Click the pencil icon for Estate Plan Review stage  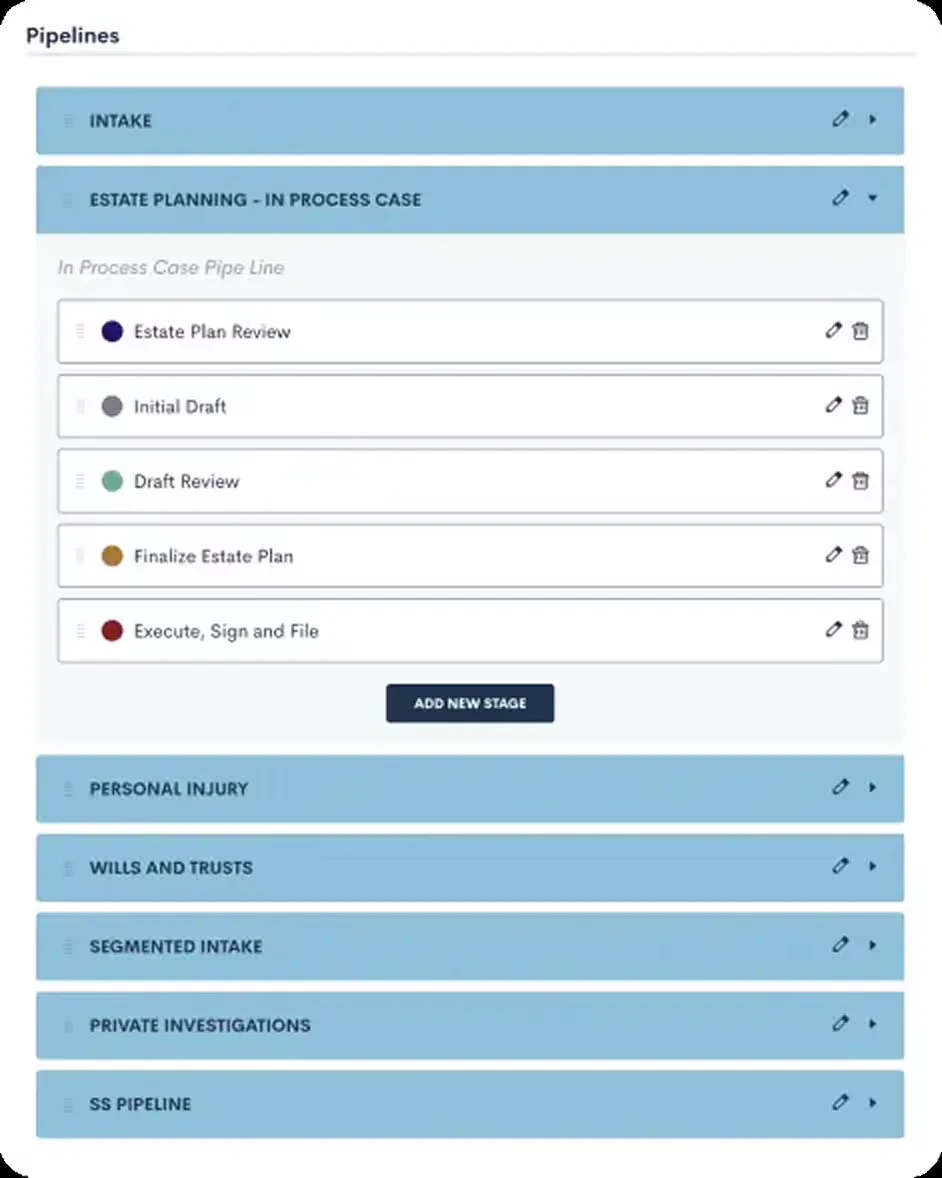833,330
